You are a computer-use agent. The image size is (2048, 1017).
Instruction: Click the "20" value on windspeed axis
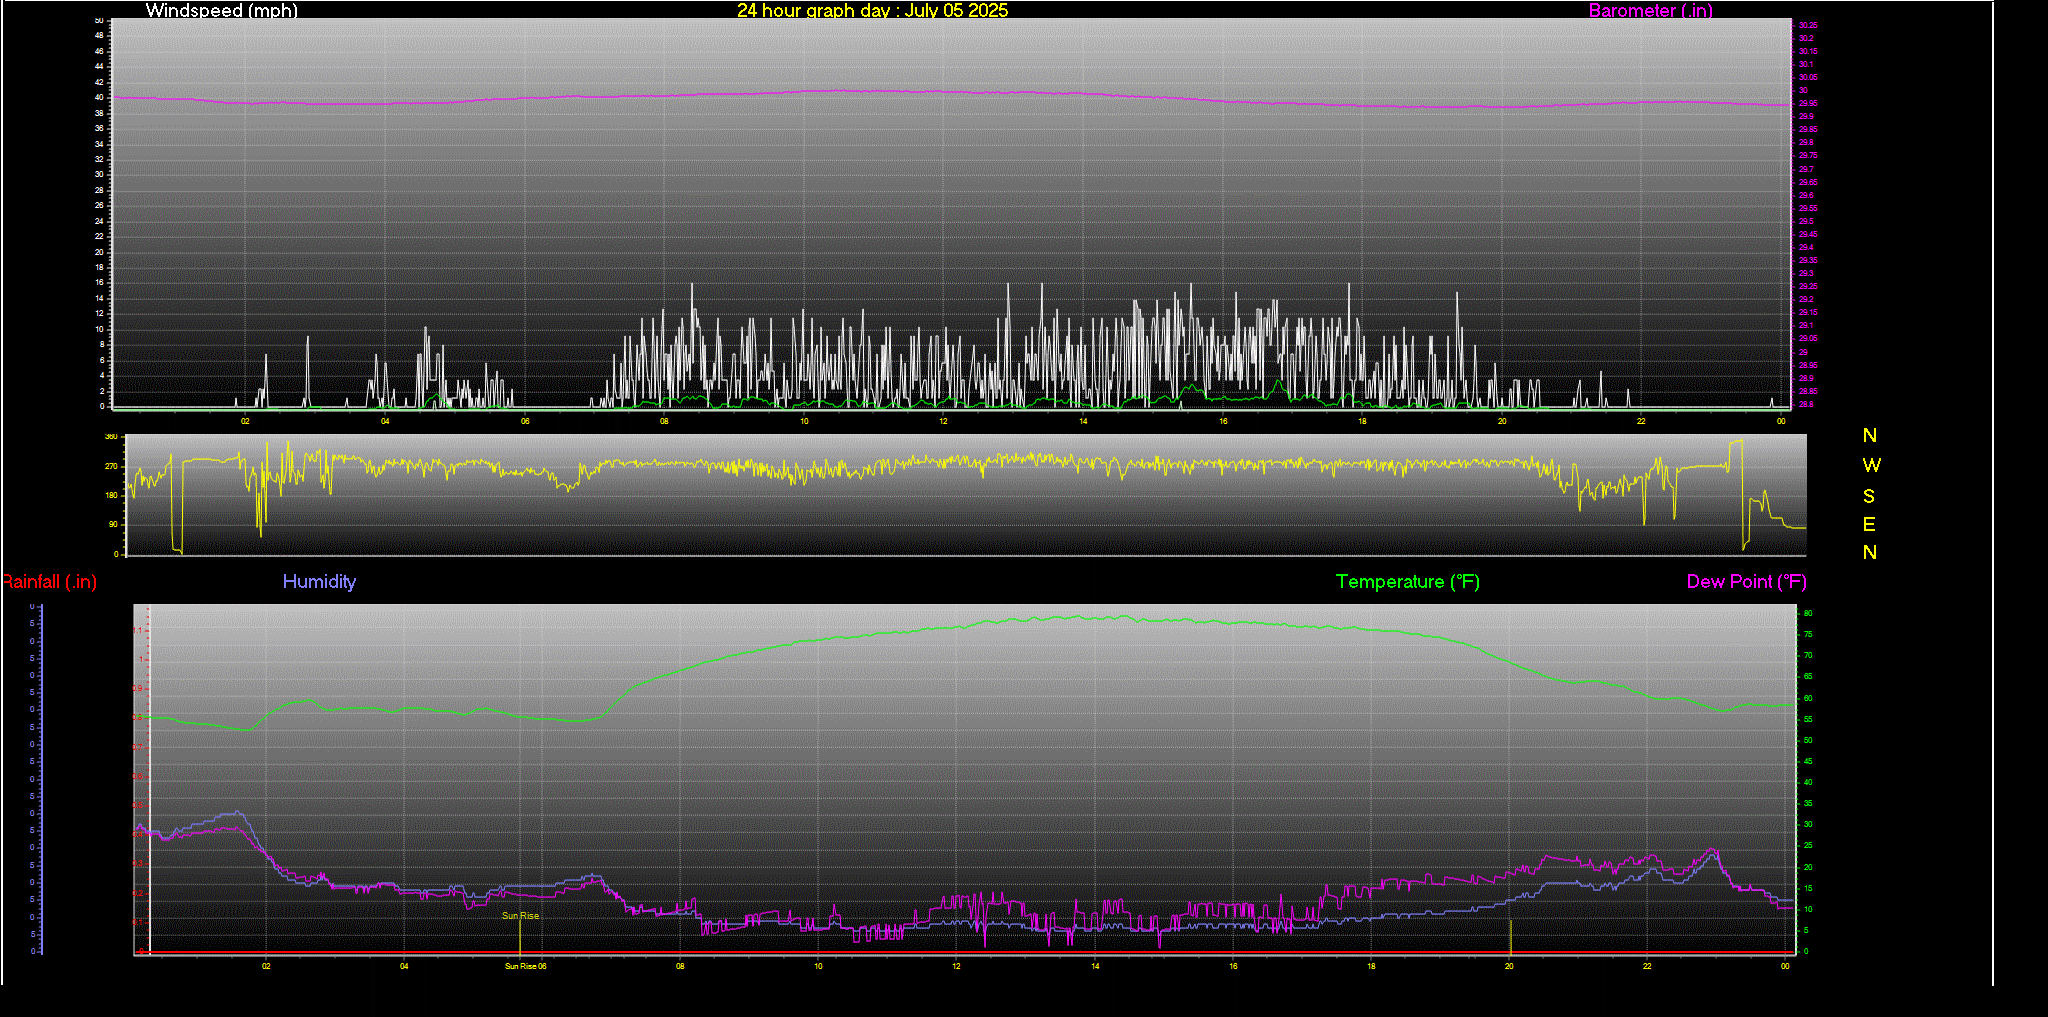[x=99, y=252]
